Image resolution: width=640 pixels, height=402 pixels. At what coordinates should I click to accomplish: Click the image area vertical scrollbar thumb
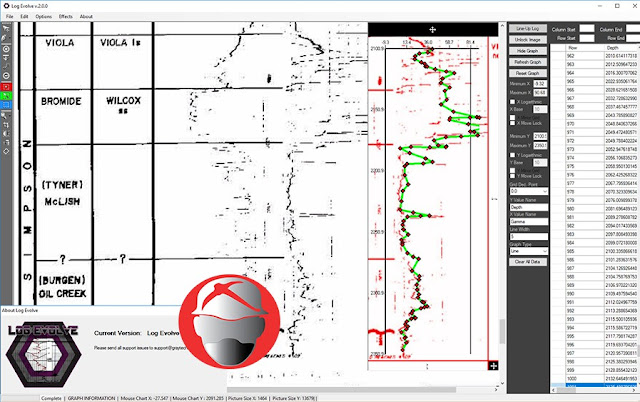502,331
